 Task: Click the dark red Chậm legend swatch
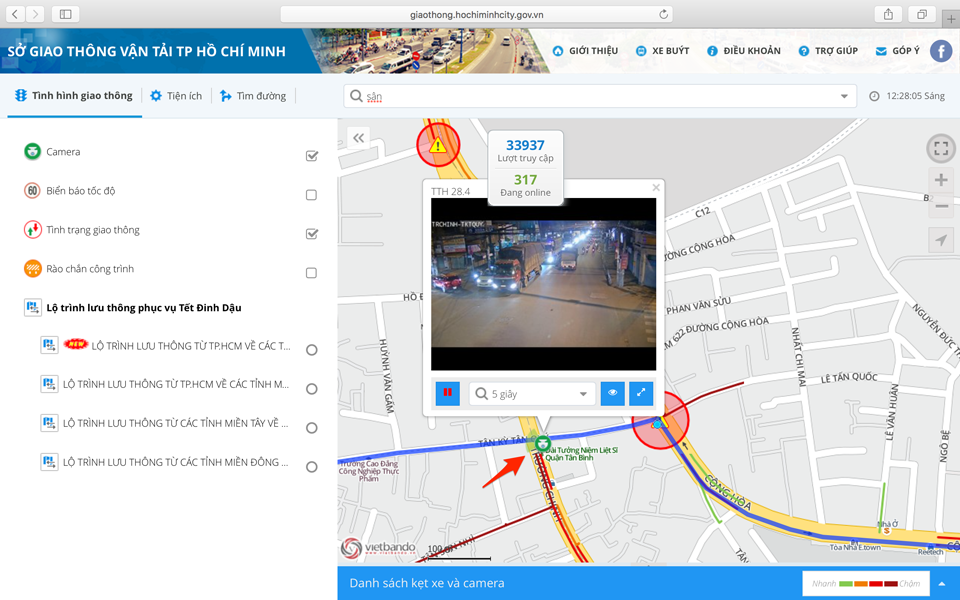click(890, 583)
